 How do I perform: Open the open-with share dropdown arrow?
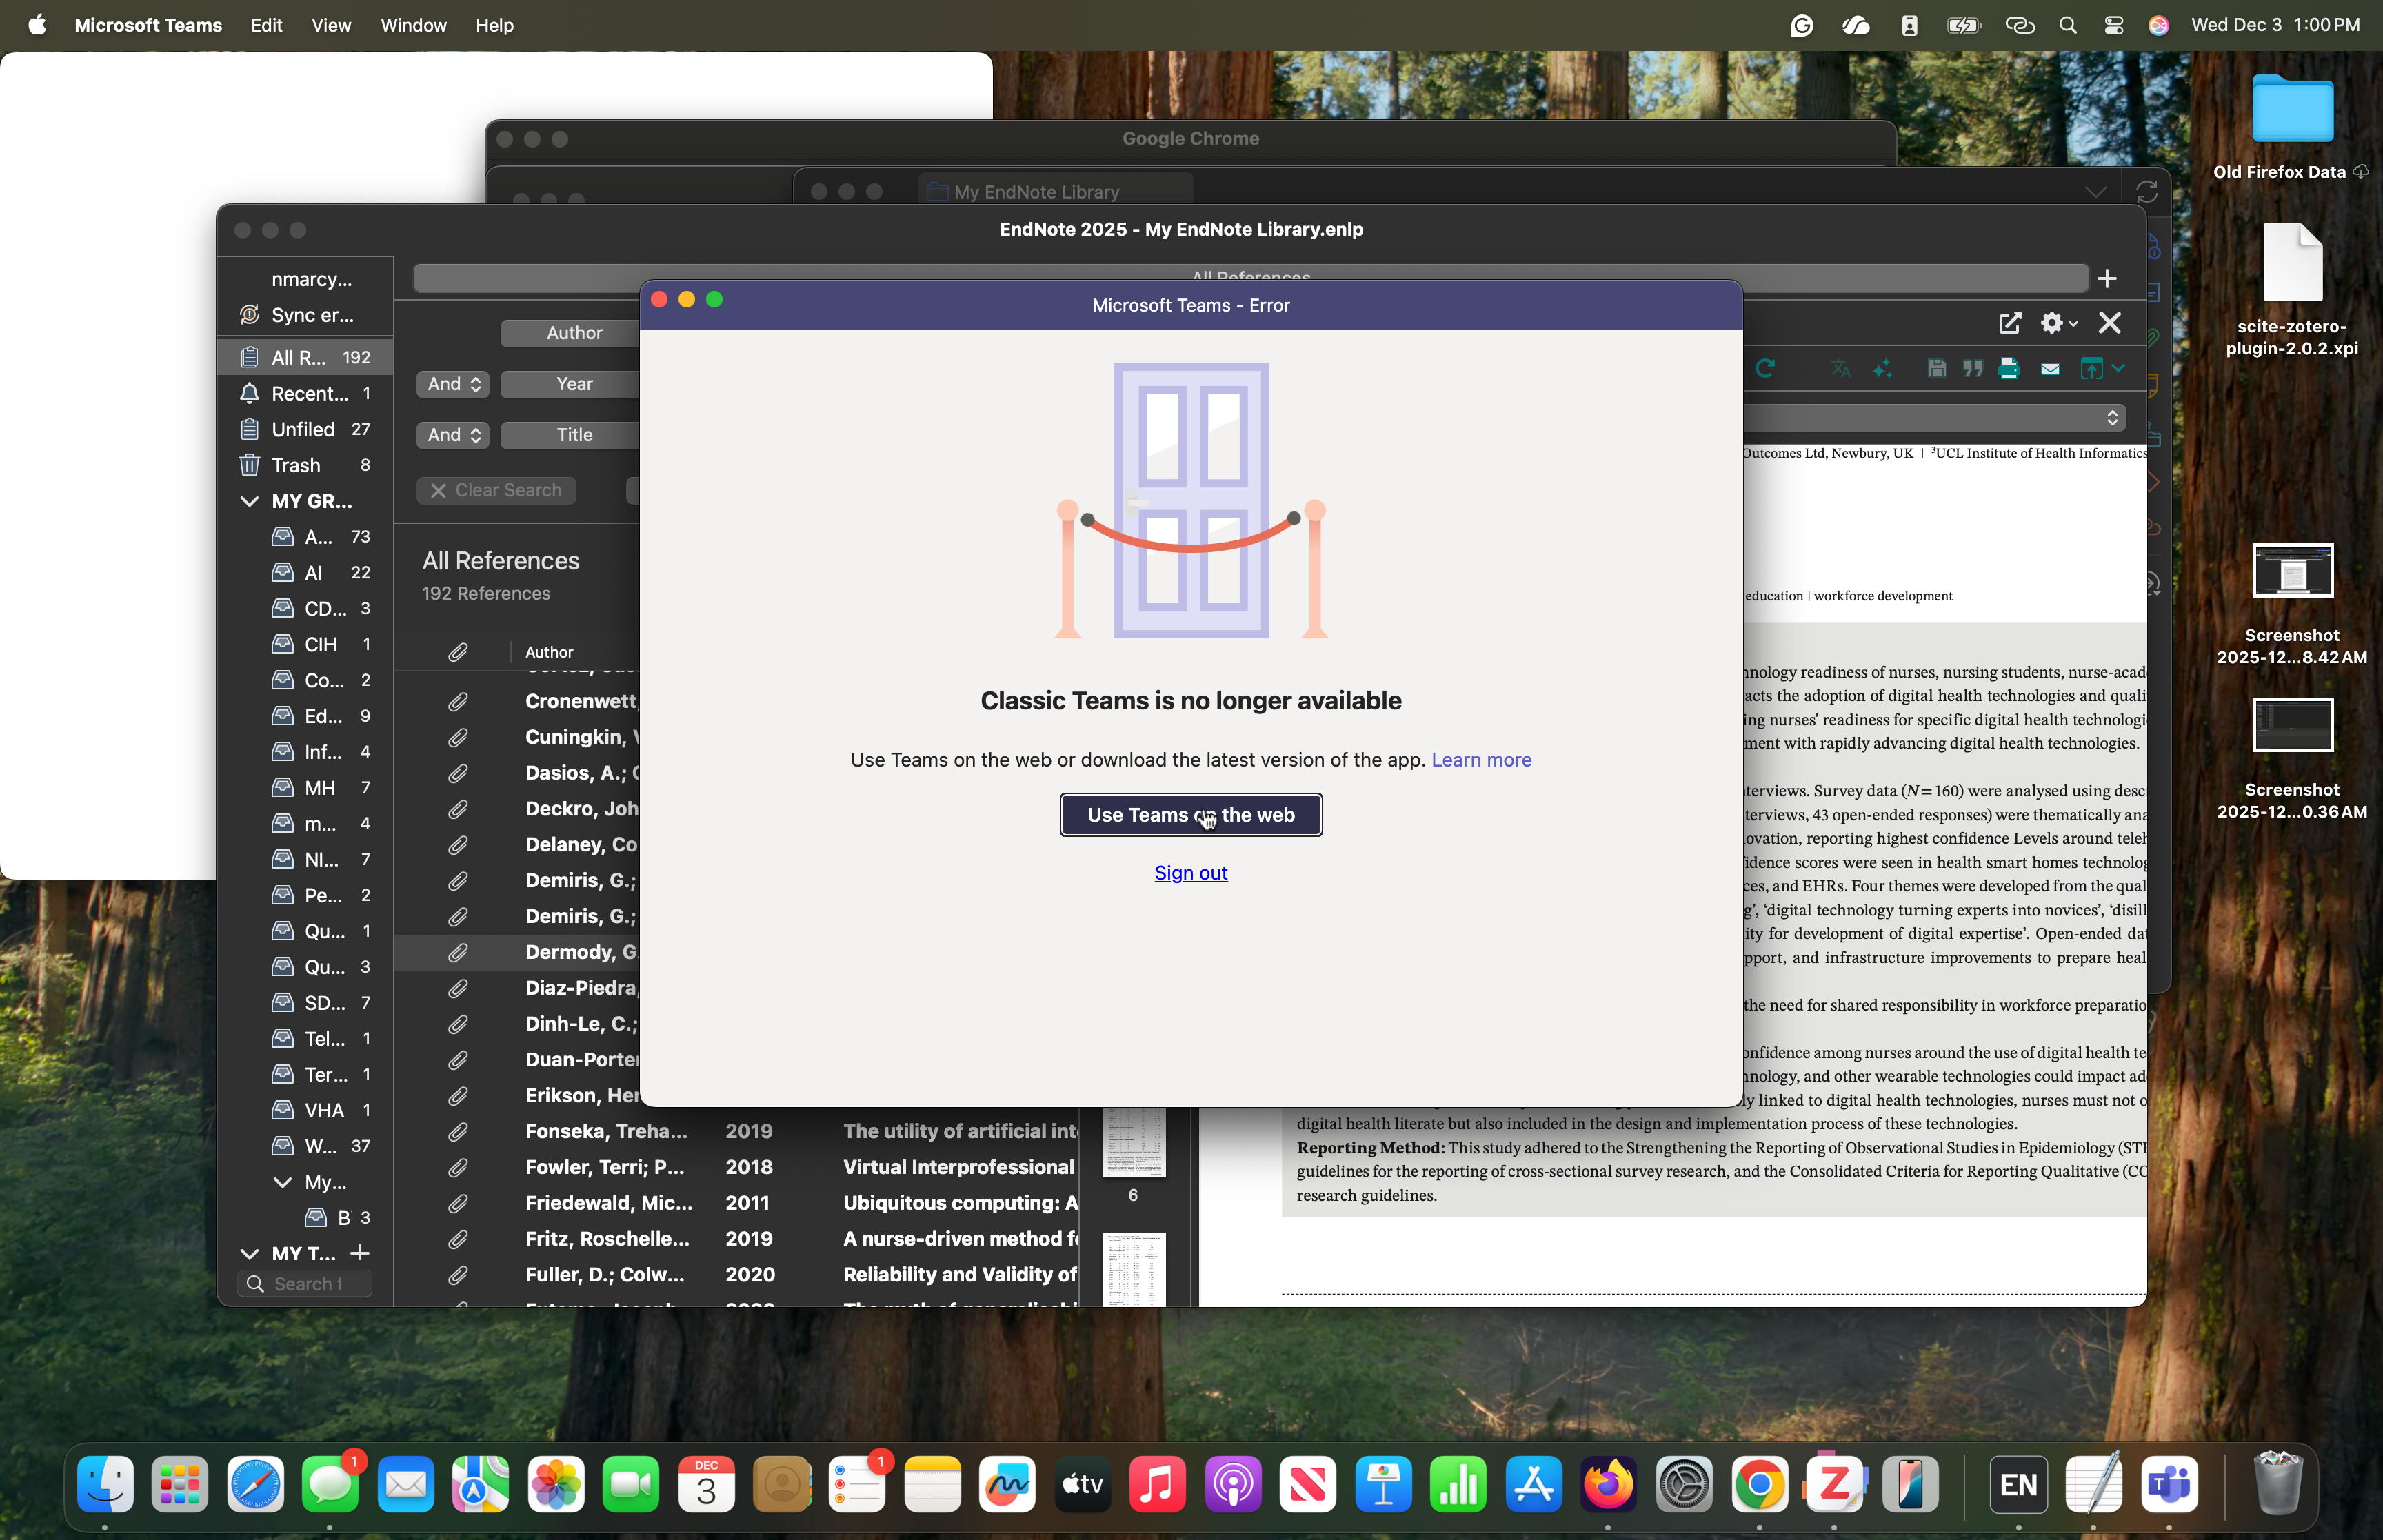pos(2118,369)
